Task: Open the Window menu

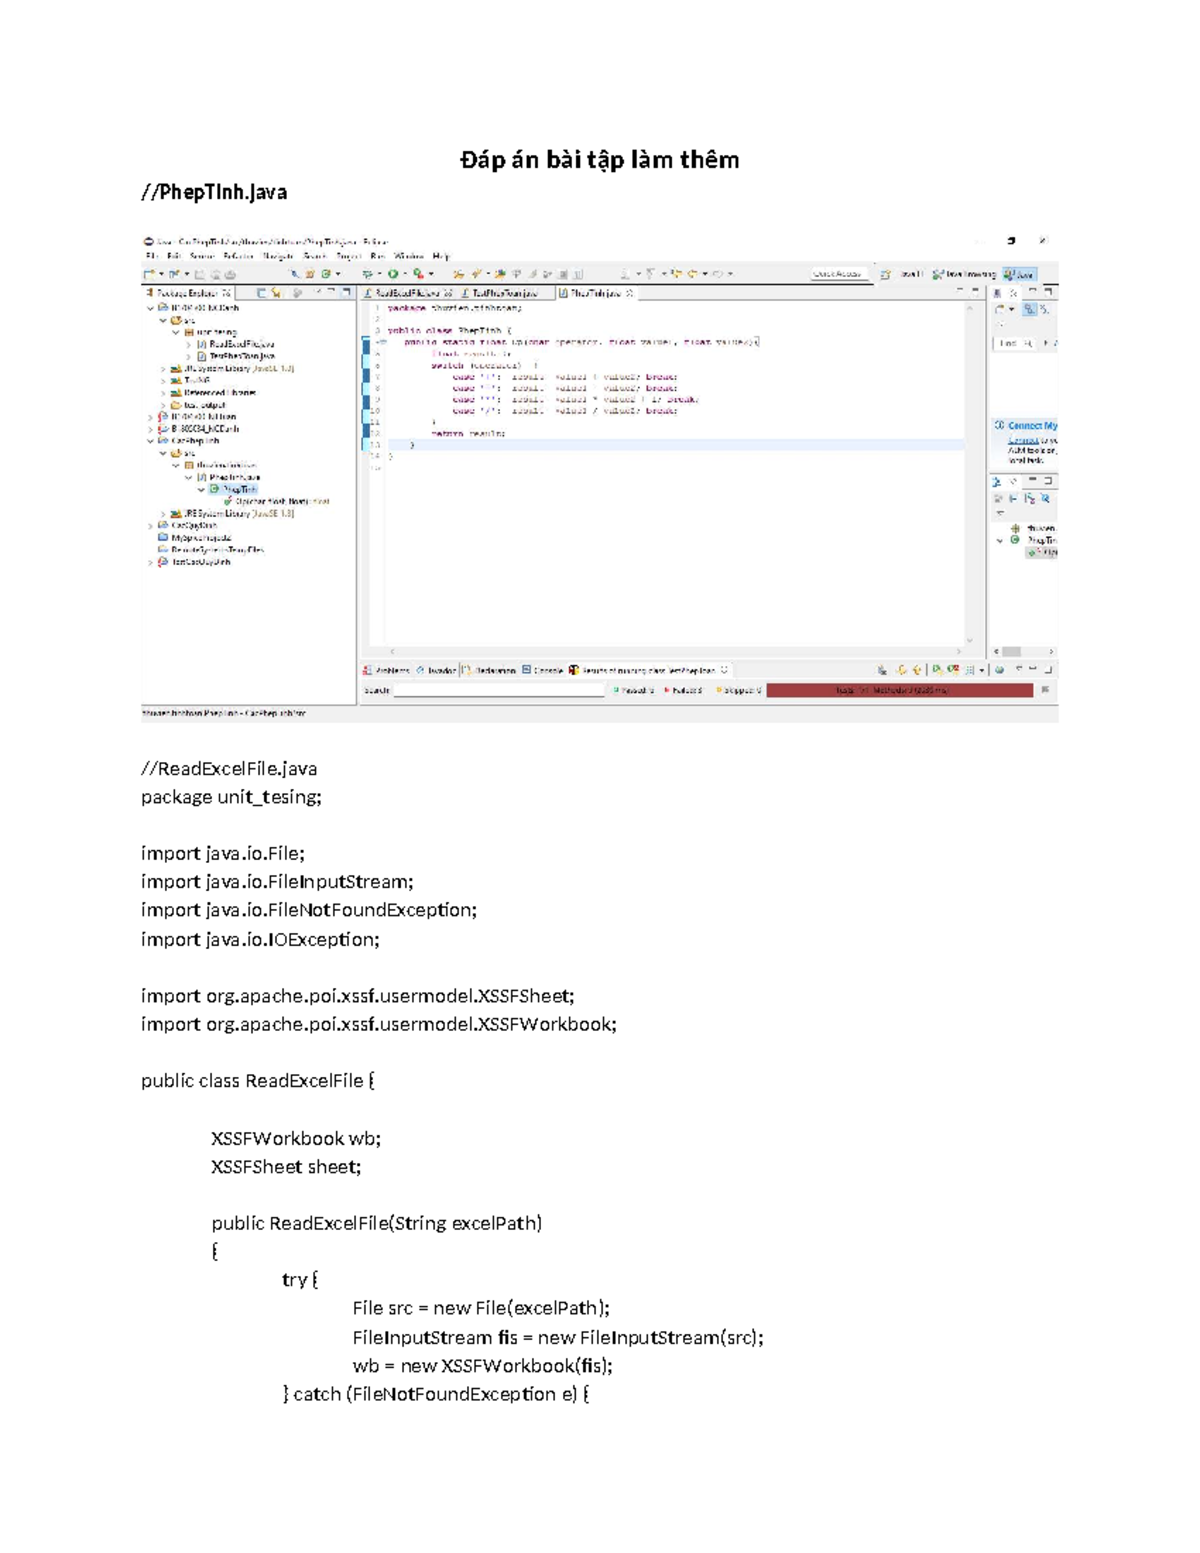Action: (409, 257)
